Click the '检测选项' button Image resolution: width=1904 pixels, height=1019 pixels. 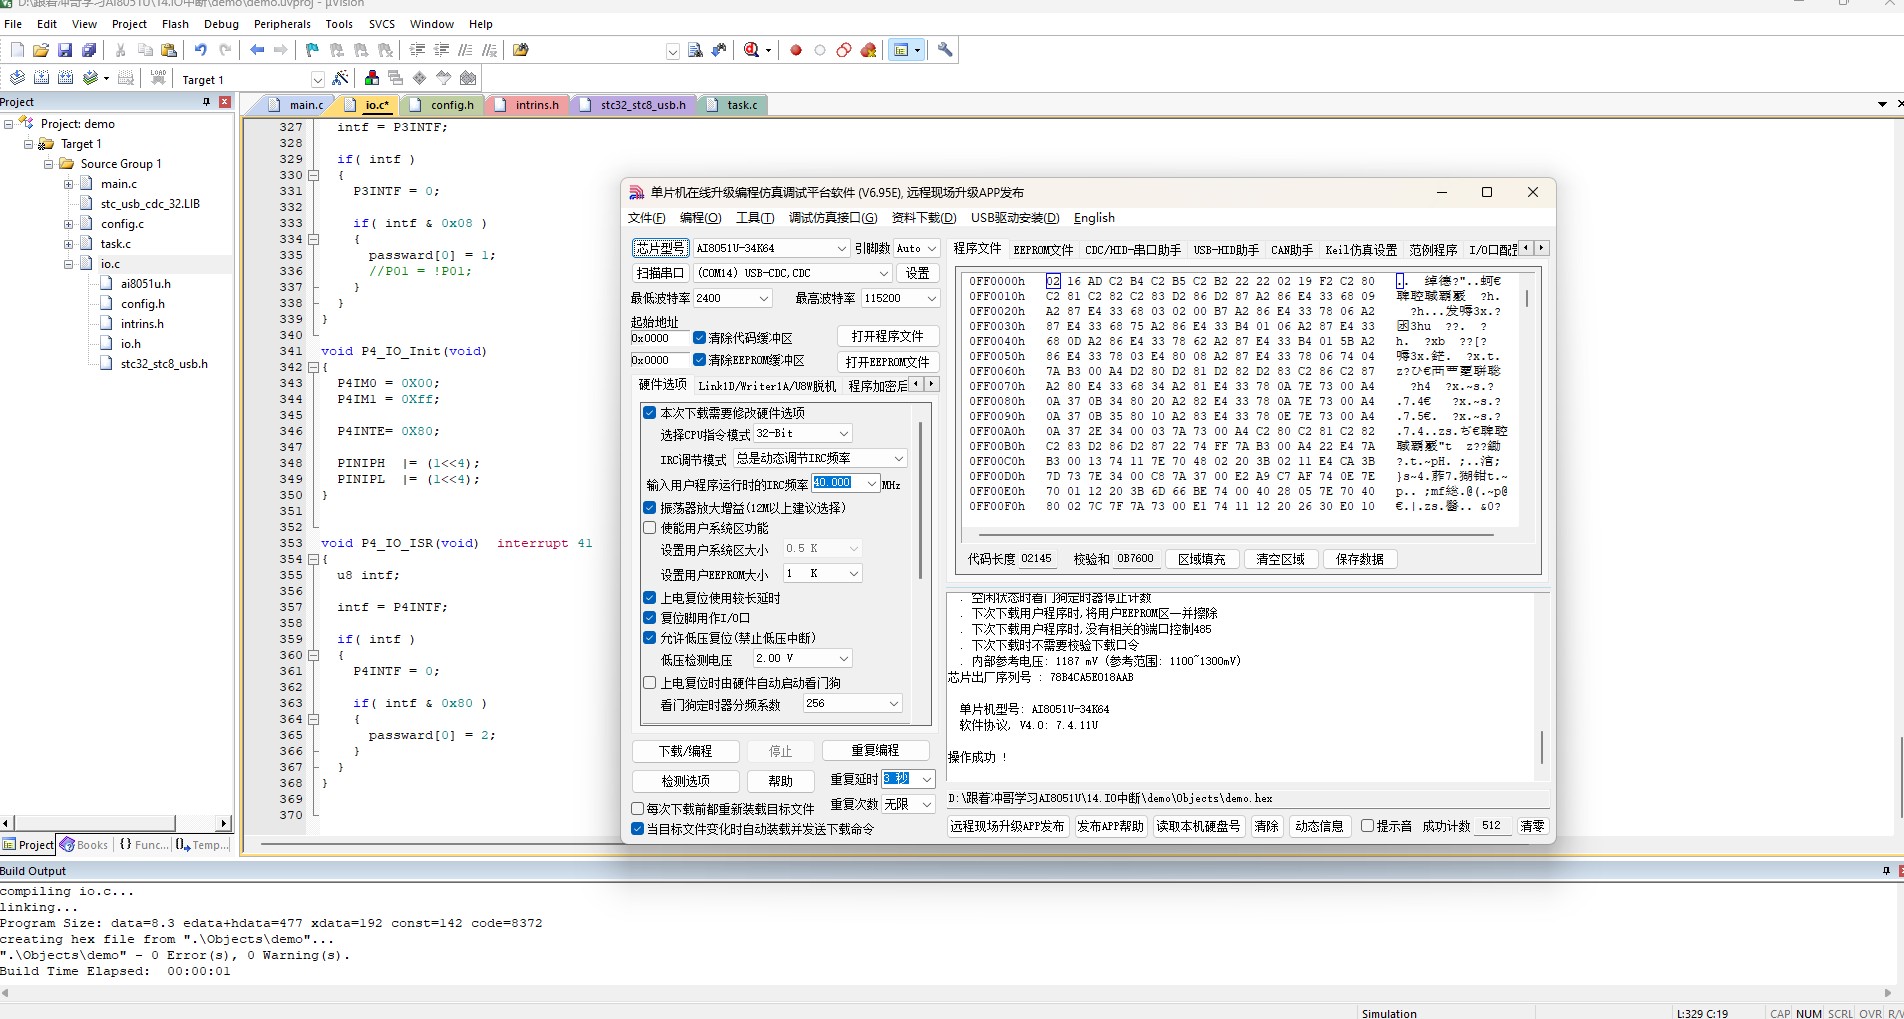click(686, 781)
